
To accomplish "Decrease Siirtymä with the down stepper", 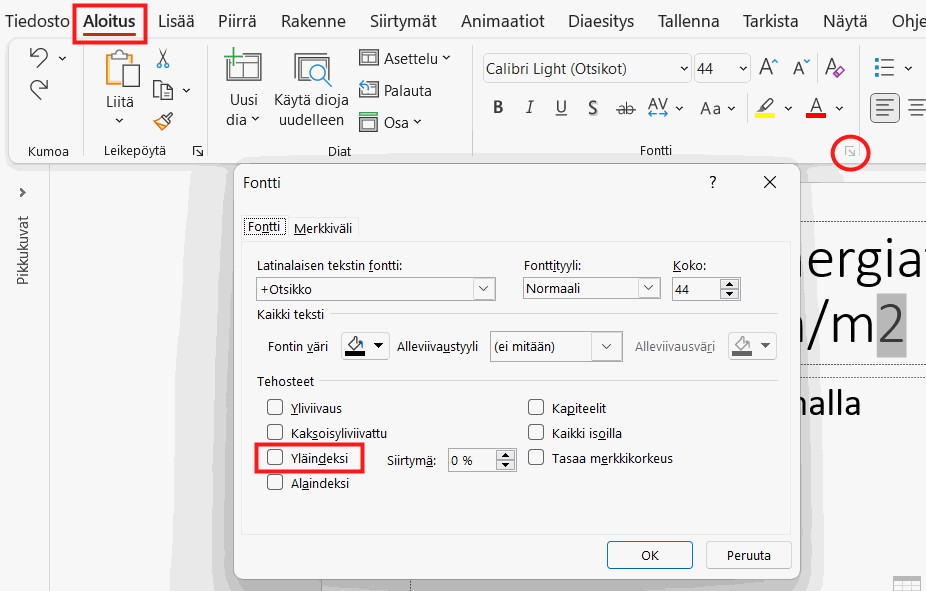I will coord(506,465).
